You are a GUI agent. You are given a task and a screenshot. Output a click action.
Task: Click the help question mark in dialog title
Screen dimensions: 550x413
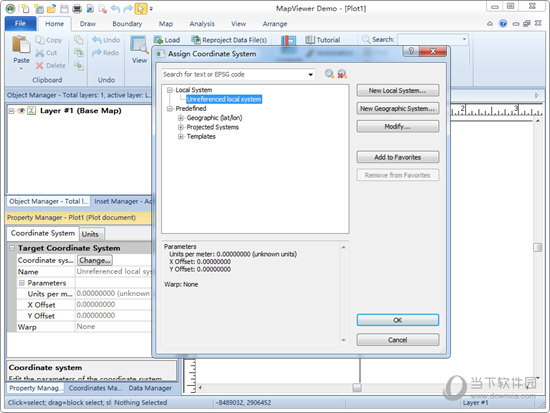coord(411,51)
